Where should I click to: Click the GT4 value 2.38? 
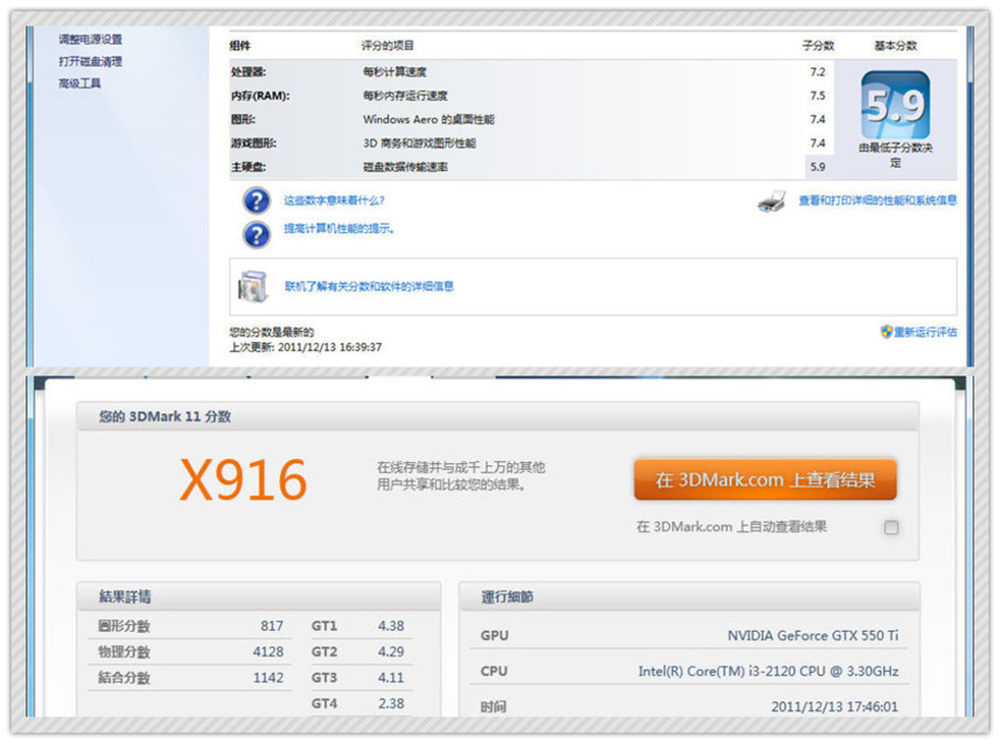(x=391, y=703)
